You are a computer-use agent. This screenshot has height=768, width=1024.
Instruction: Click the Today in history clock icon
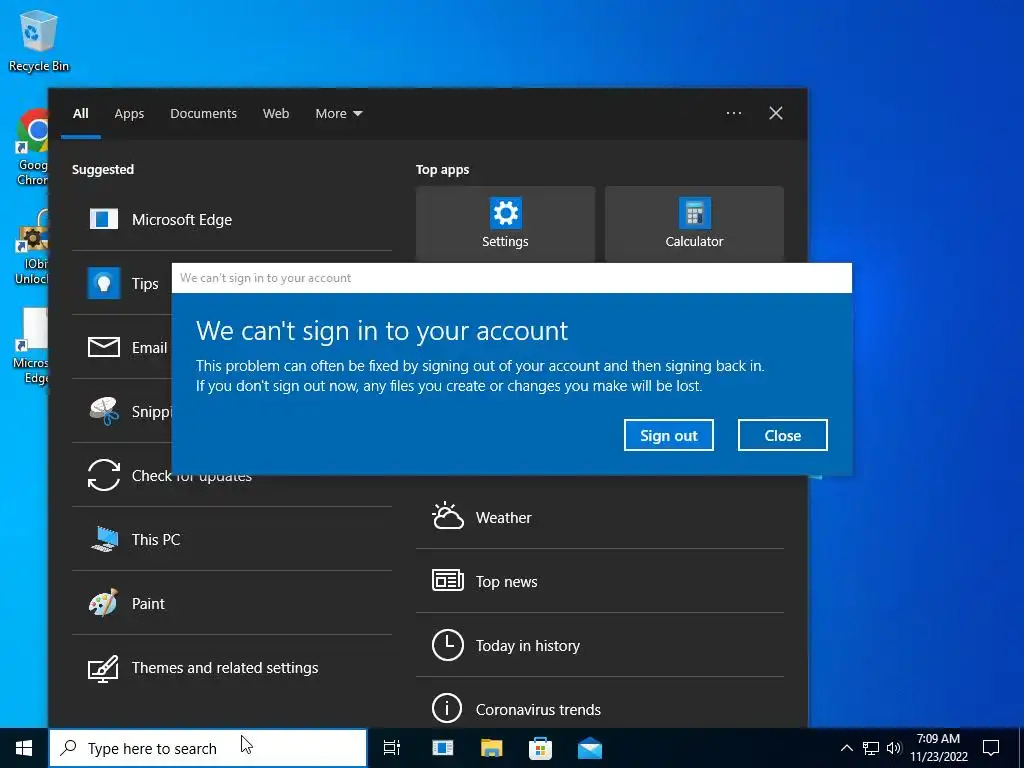coord(448,645)
